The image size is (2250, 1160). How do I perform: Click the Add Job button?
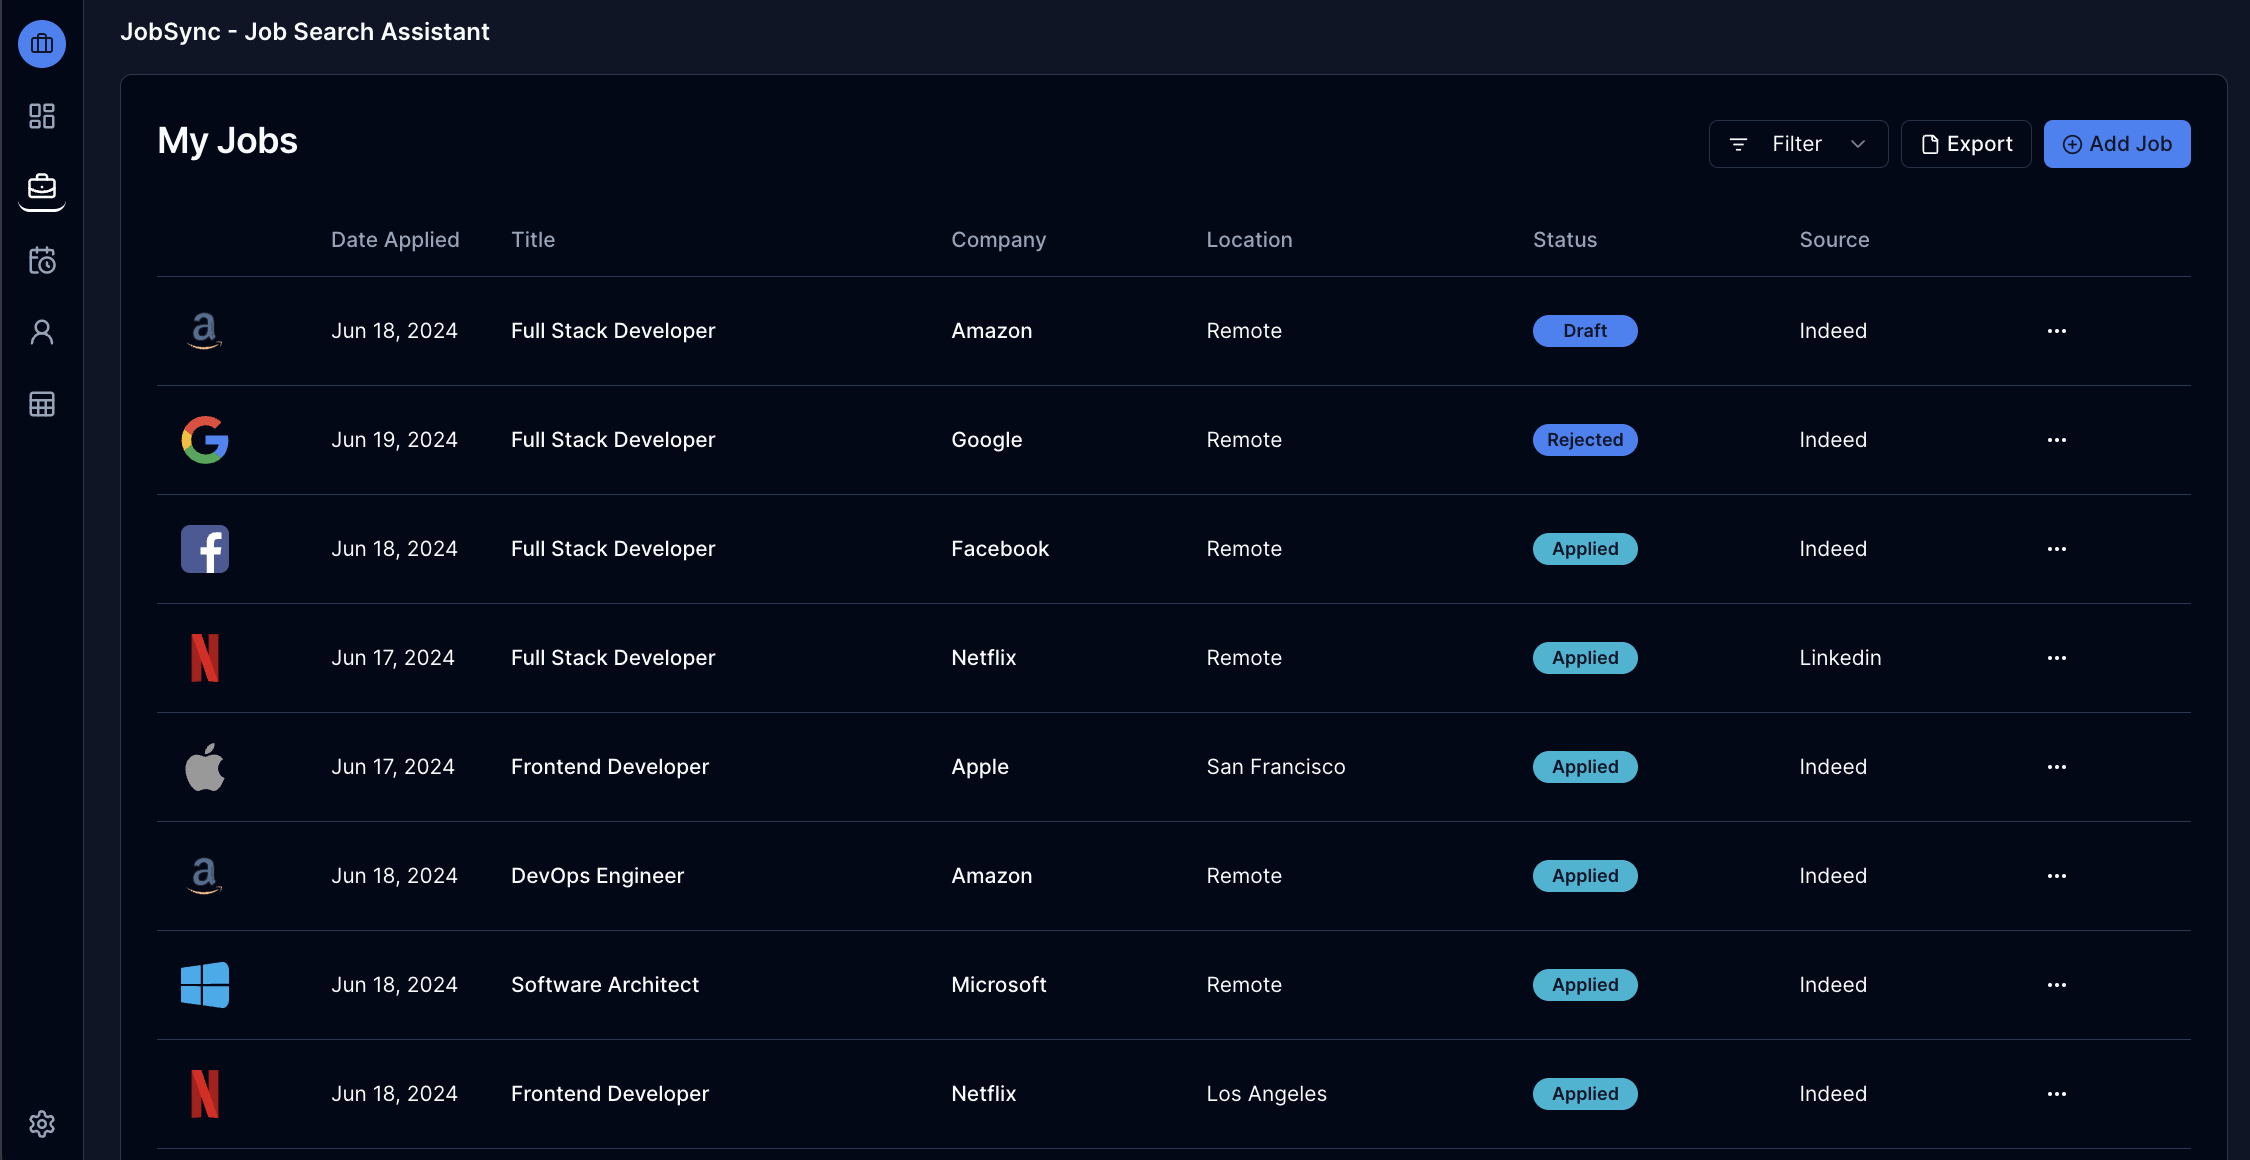pyautogui.click(x=2117, y=144)
